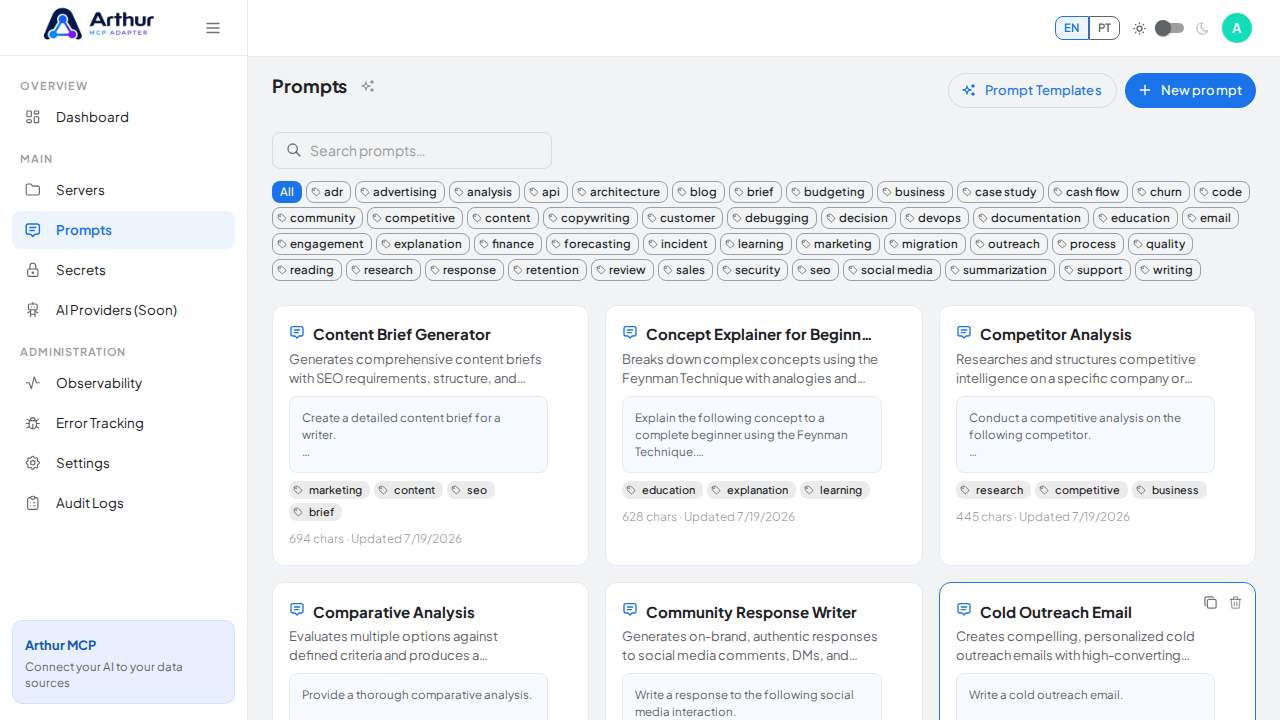Click the Arthur MCP Adapter logo
This screenshot has width=1280, height=720.
[99, 24]
